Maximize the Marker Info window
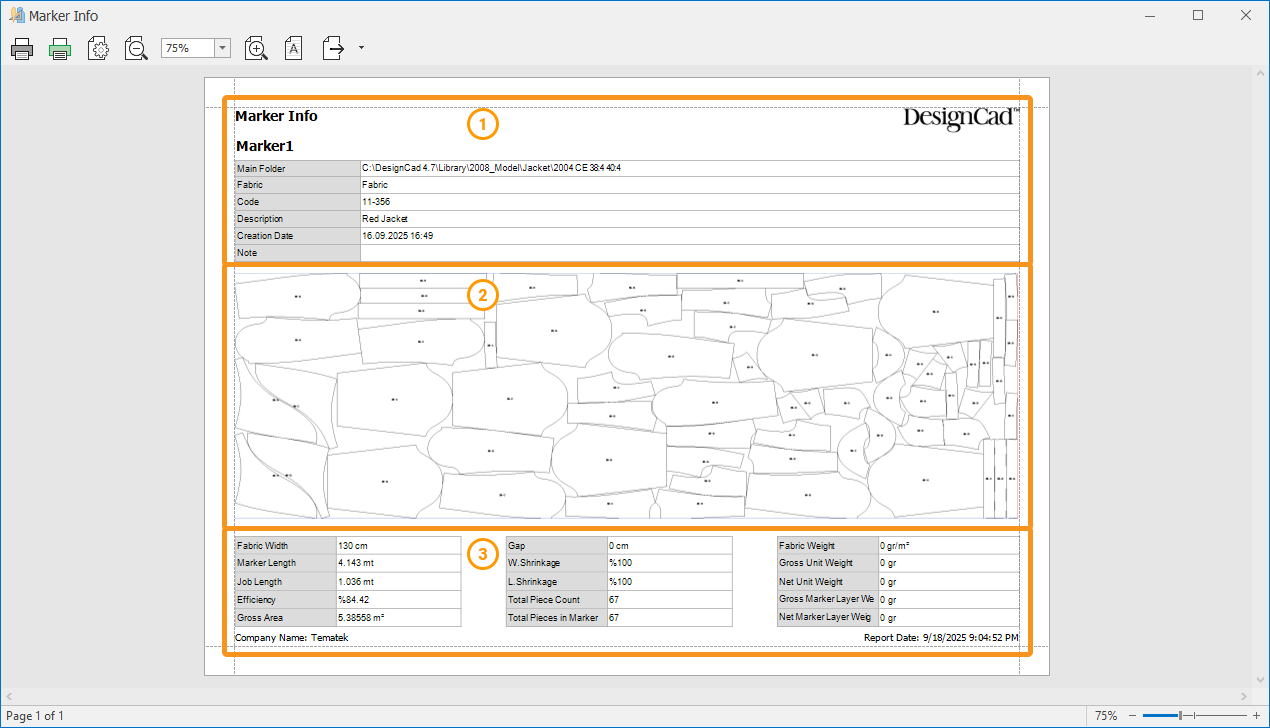The width and height of the screenshot is (1270, 728). click(1198, 16)
